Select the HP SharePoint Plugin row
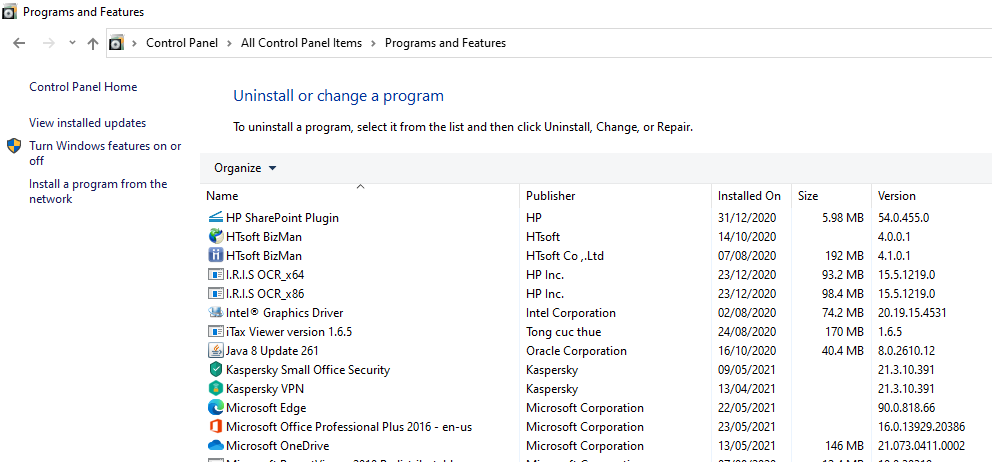992x462 pixels. pyautogui.click(x=596, y=218)
